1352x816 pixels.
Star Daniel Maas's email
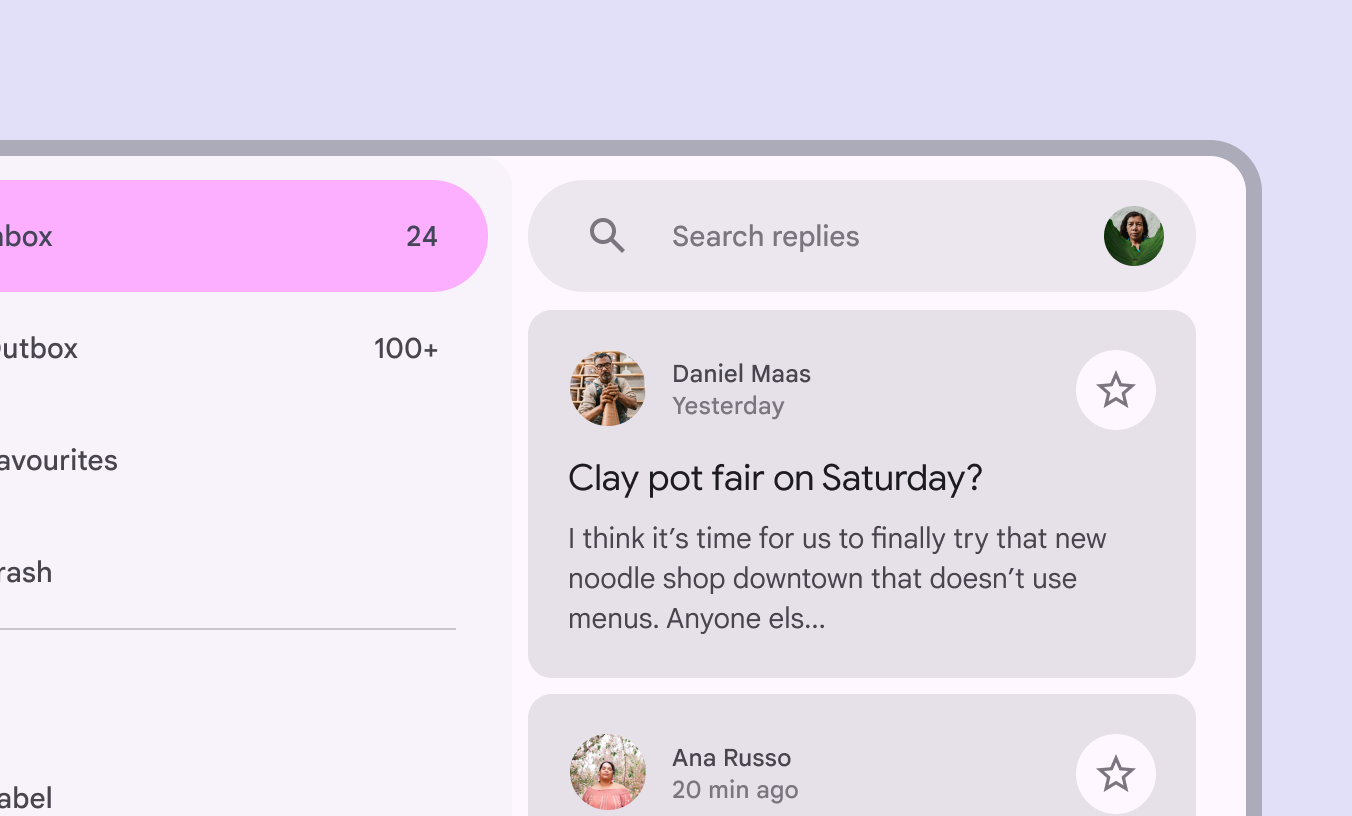tap(1115, 390)
